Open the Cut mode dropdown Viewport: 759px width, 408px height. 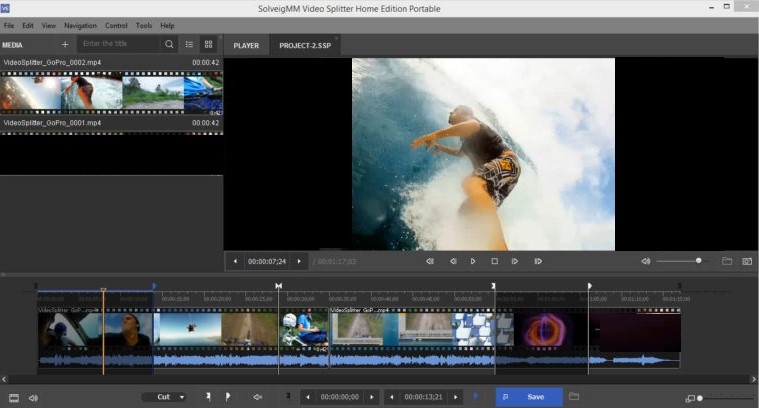point(164,397)
